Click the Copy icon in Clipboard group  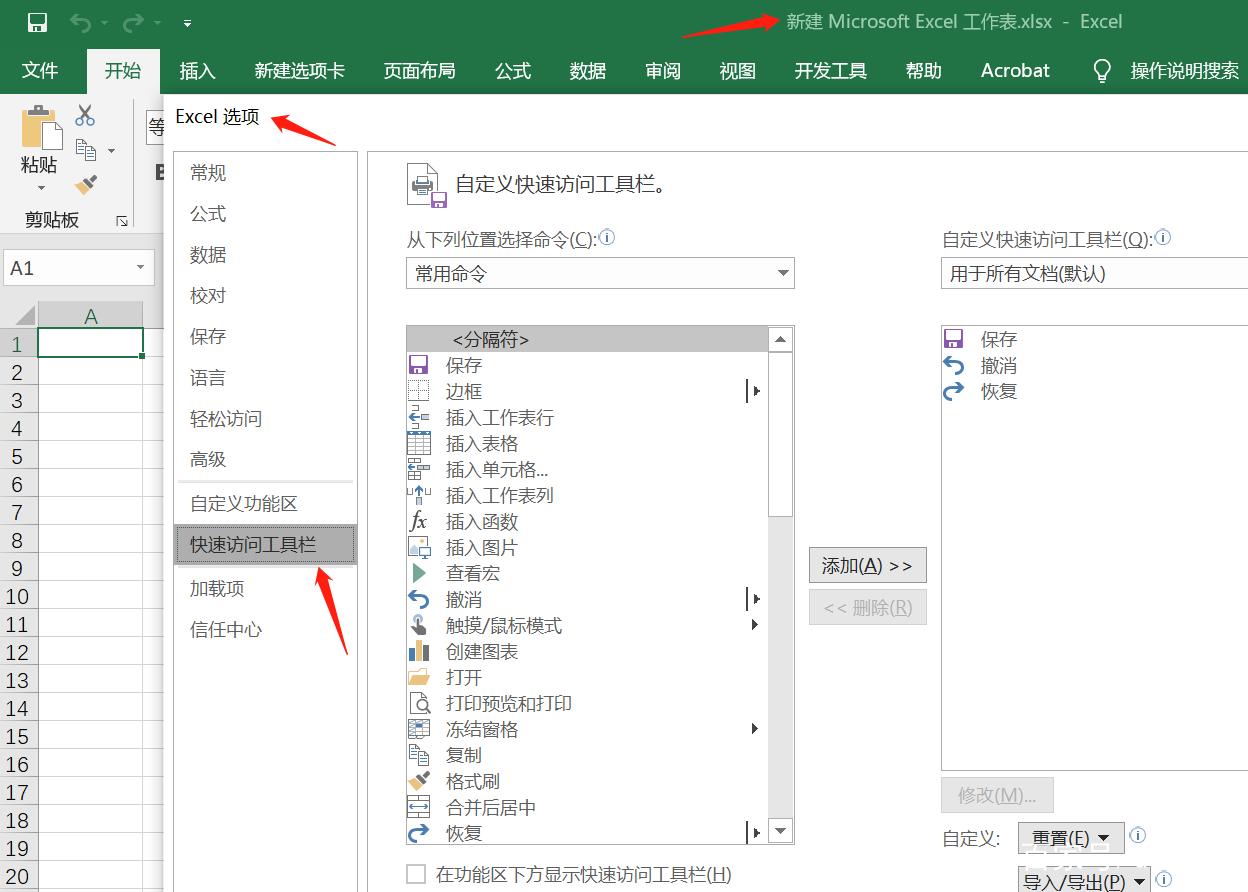[x=86, y=151]
